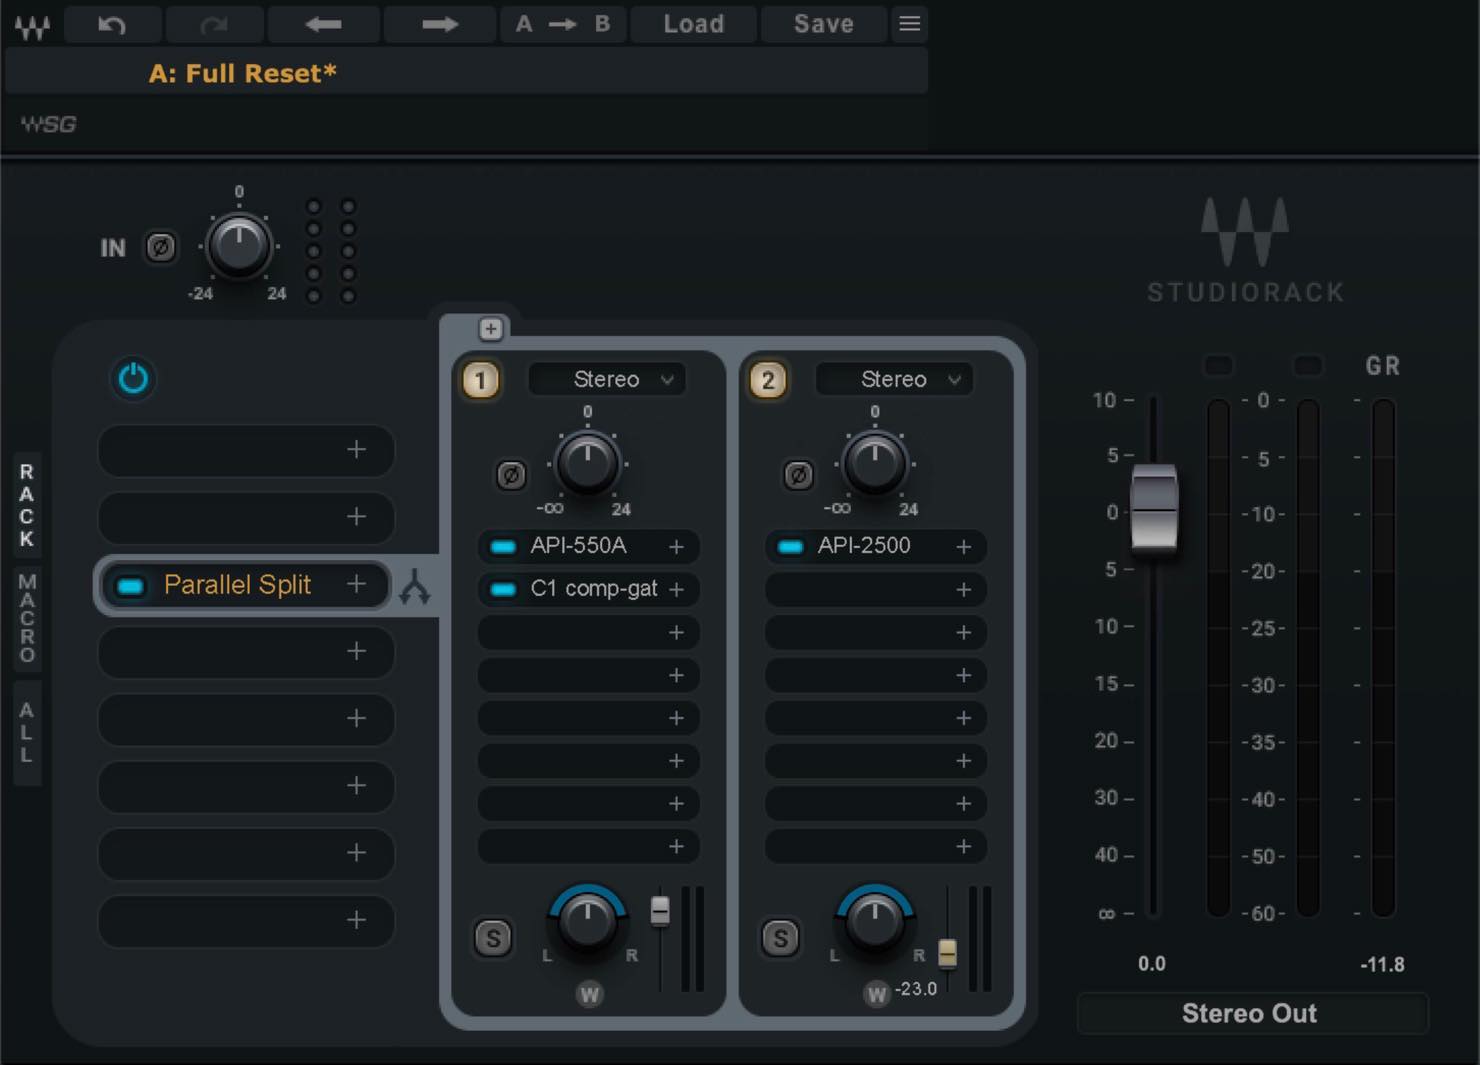Open the C1 comp-gat plugin
Screen dimensions: 1480x1065
594,589
